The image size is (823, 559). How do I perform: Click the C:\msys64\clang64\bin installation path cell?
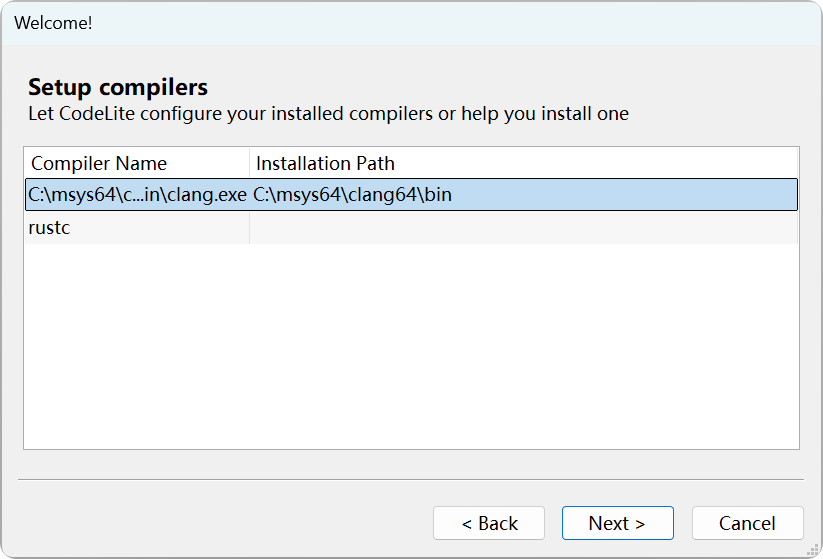click(x=352, y=194)
